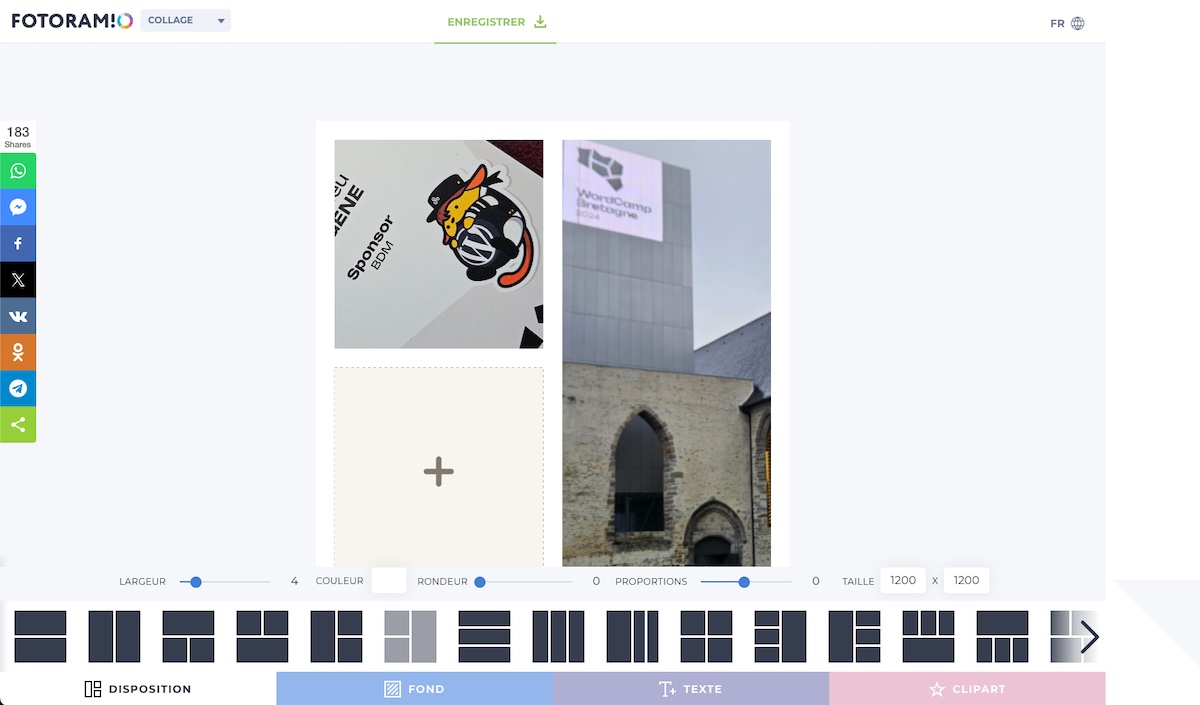Pick layout with tall left and two right cells
The height and width of the screenshot is (705, 1200).
click(336, 636)
